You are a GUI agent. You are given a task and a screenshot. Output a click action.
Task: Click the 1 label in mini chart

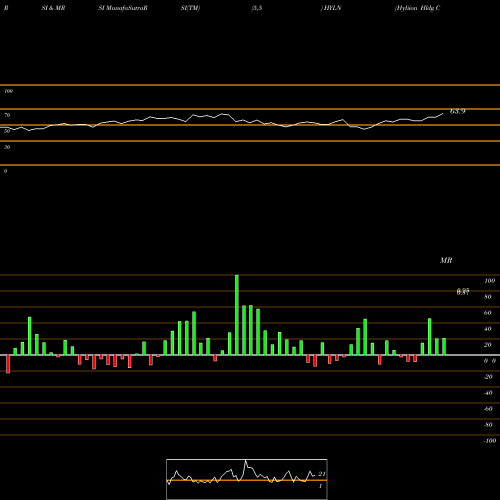coord(320,486)
